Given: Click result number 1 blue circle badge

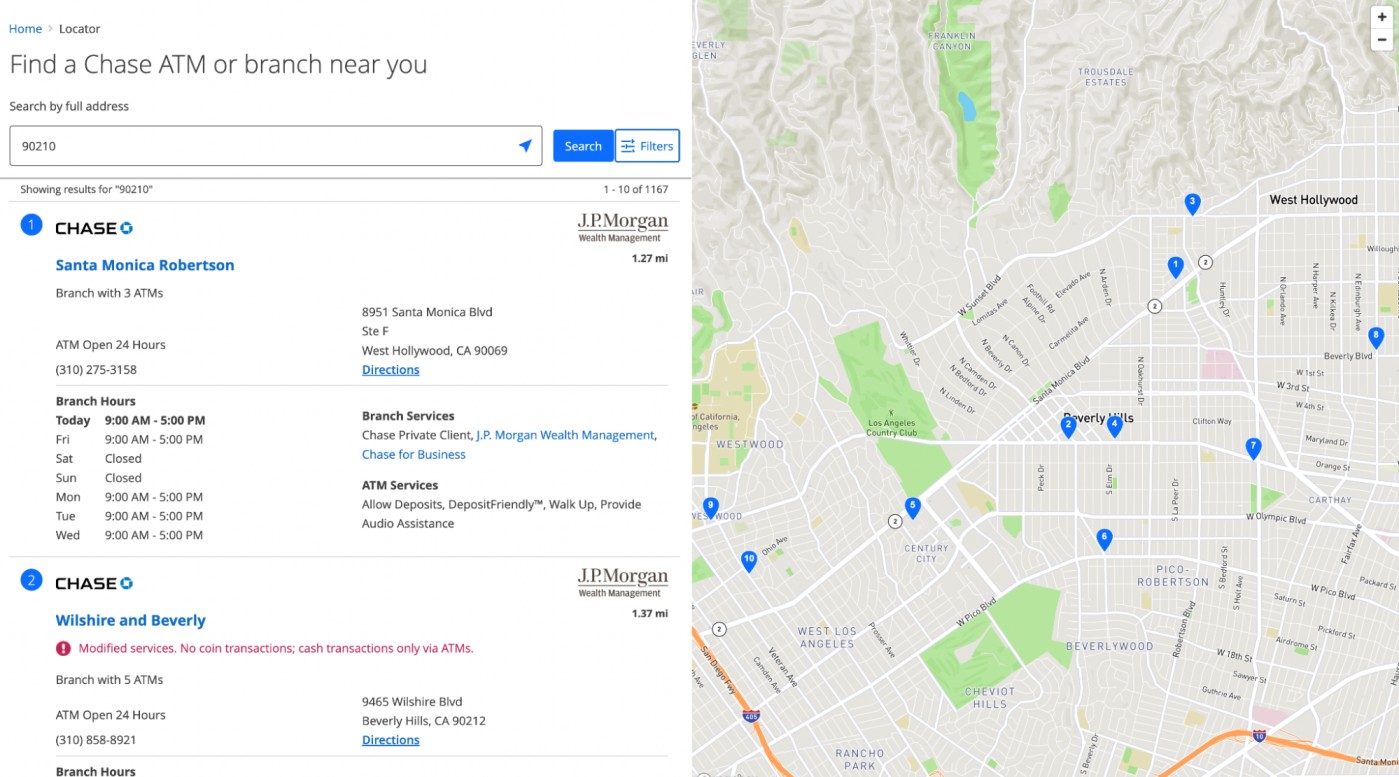Looking at the screenshot, I should pyautogui.click(x=31, y=225).
